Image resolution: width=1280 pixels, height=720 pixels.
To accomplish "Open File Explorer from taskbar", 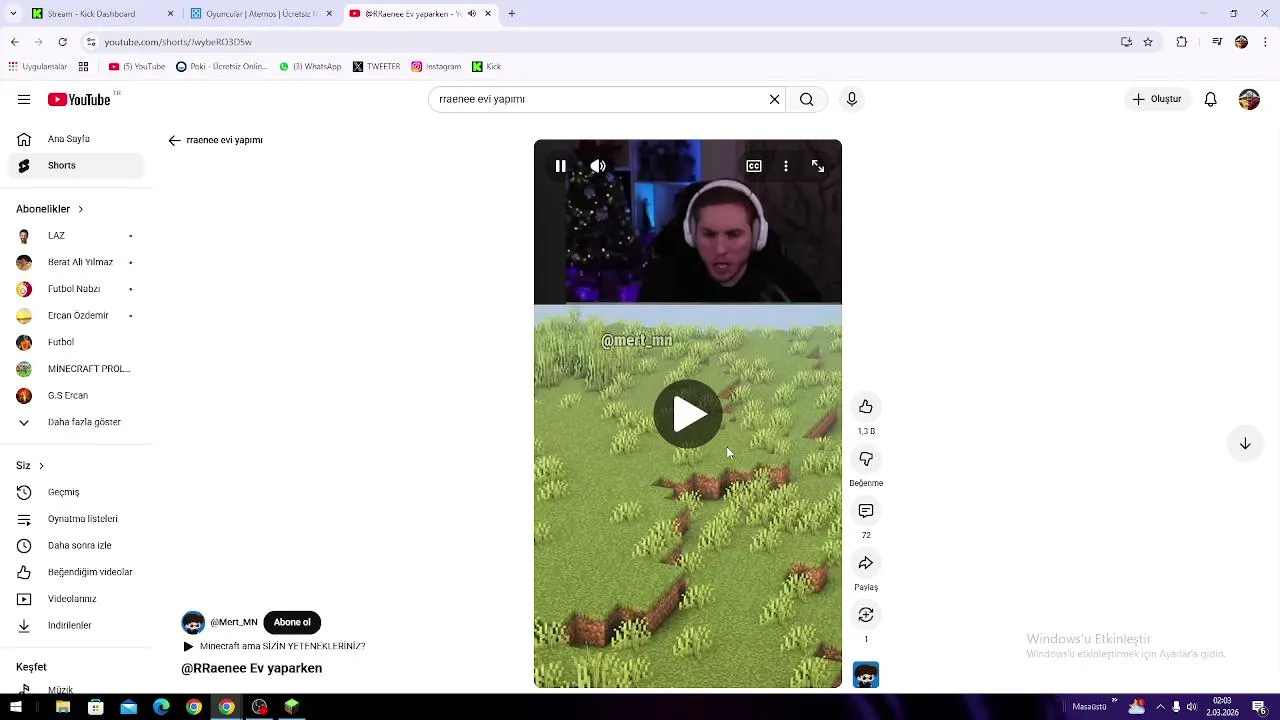I will click(63, 707).
